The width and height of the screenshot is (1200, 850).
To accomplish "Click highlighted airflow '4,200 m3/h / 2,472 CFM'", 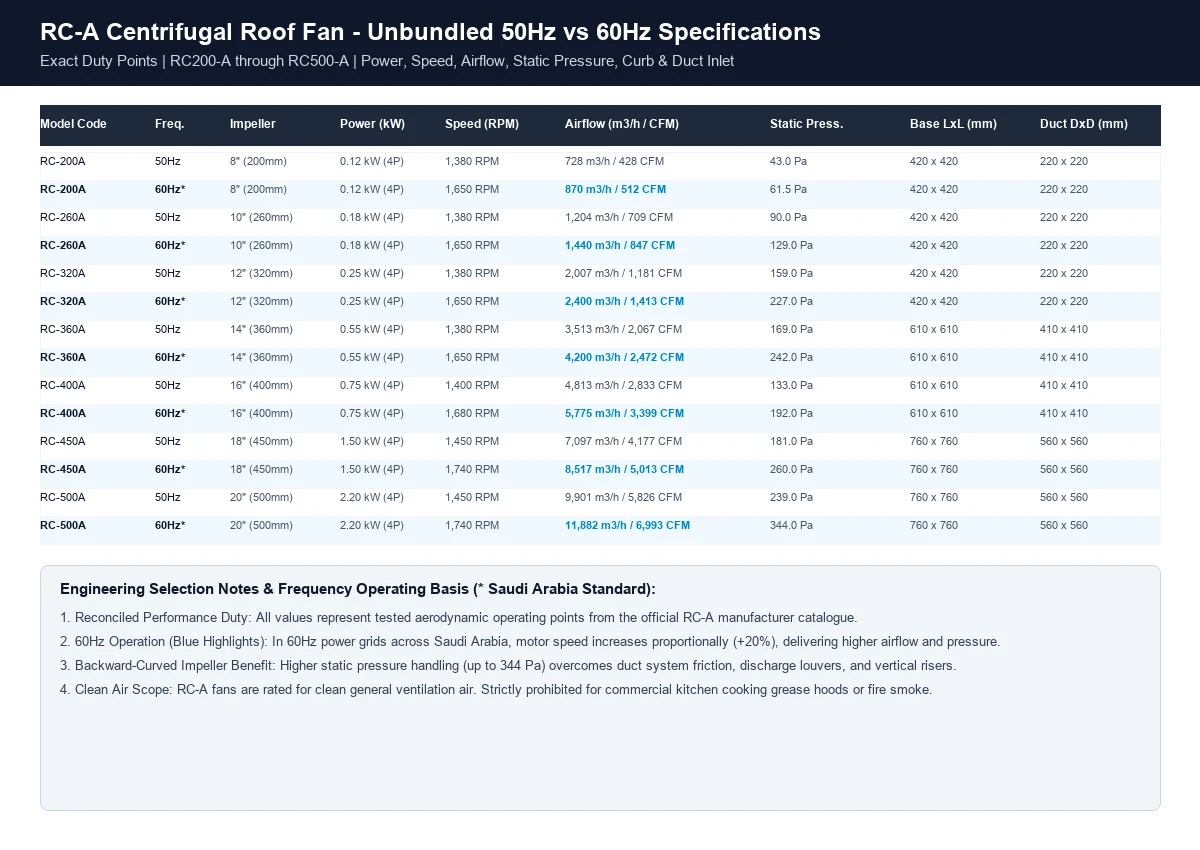I will (624, 357).
